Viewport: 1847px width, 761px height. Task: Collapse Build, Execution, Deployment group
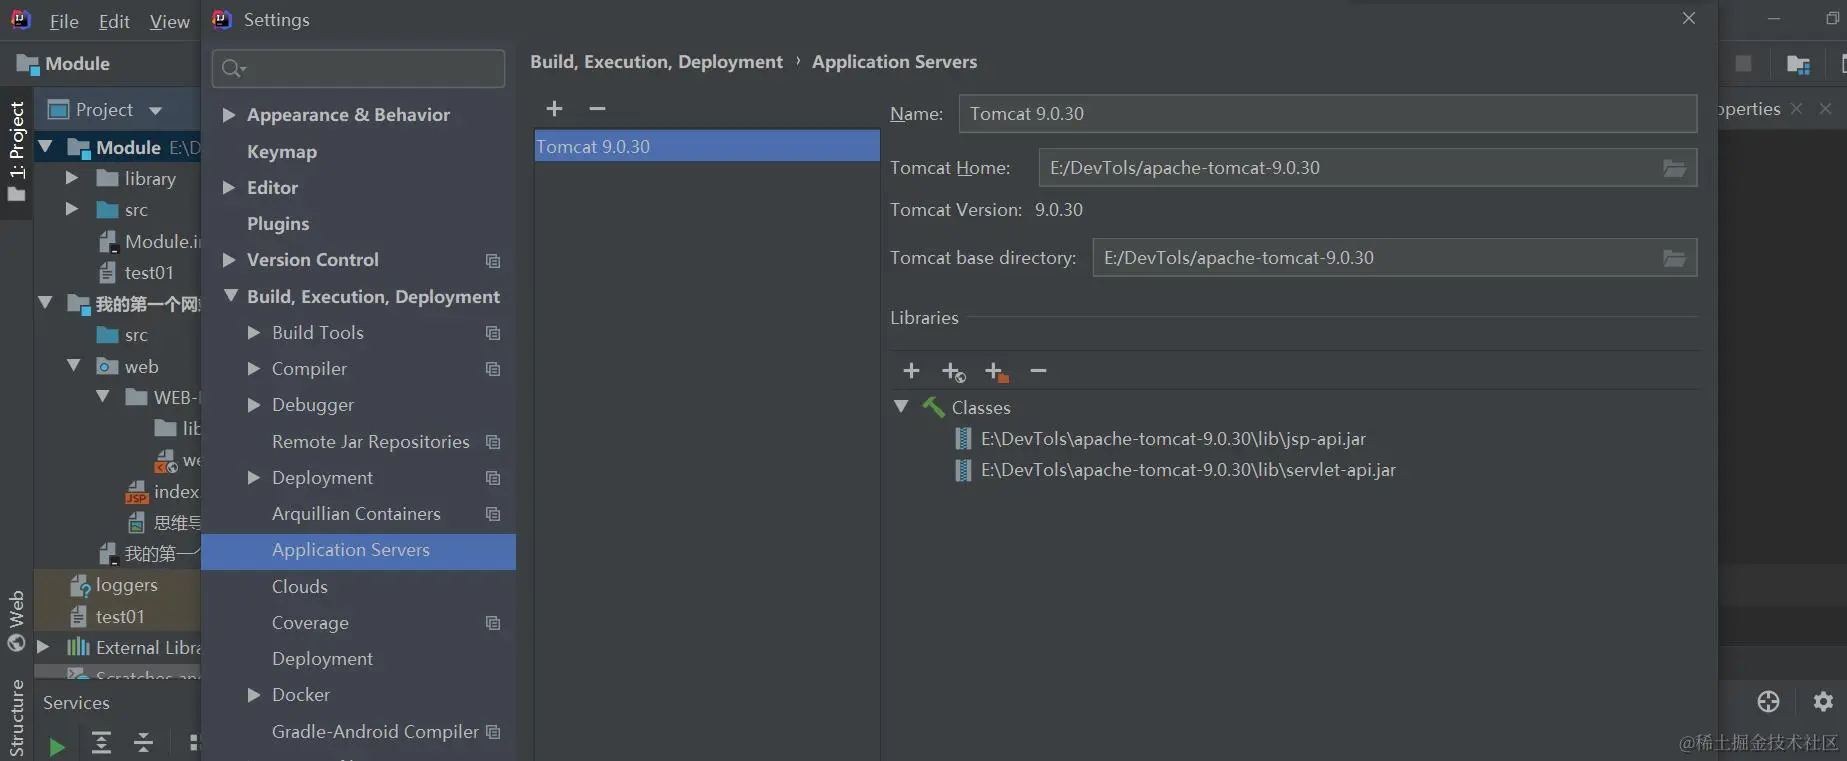pyautogui.click(x=230, y=296)
